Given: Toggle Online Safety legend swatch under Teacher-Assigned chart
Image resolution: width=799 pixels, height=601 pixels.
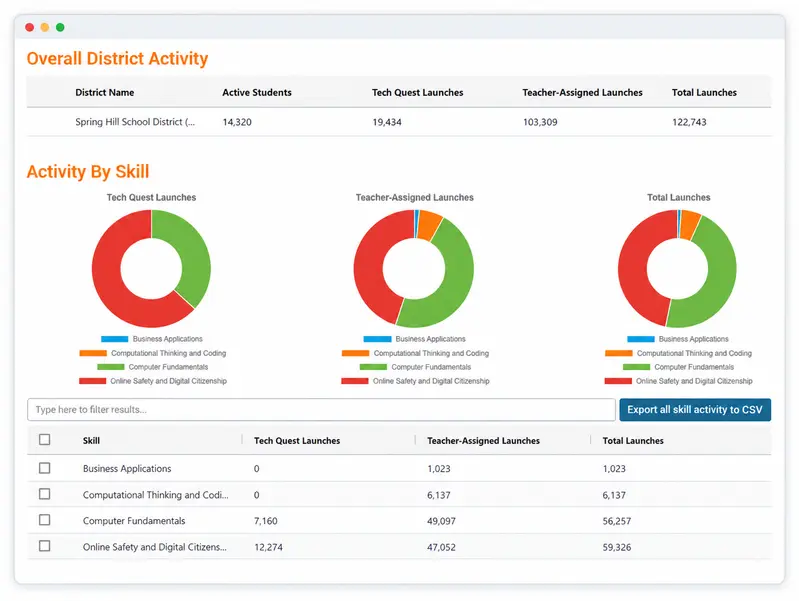Looking at the screenshot, I should [355, 381].
